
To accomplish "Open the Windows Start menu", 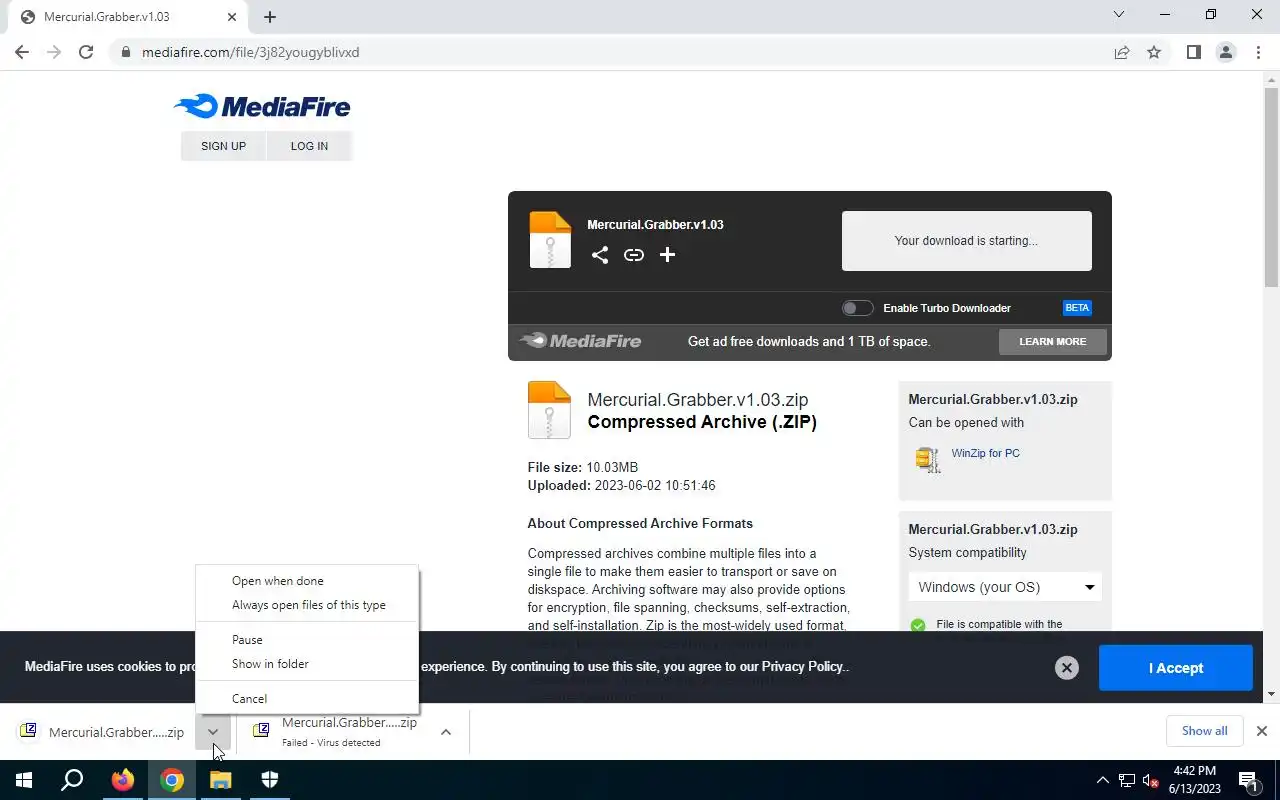I will [x=23, y=780].
